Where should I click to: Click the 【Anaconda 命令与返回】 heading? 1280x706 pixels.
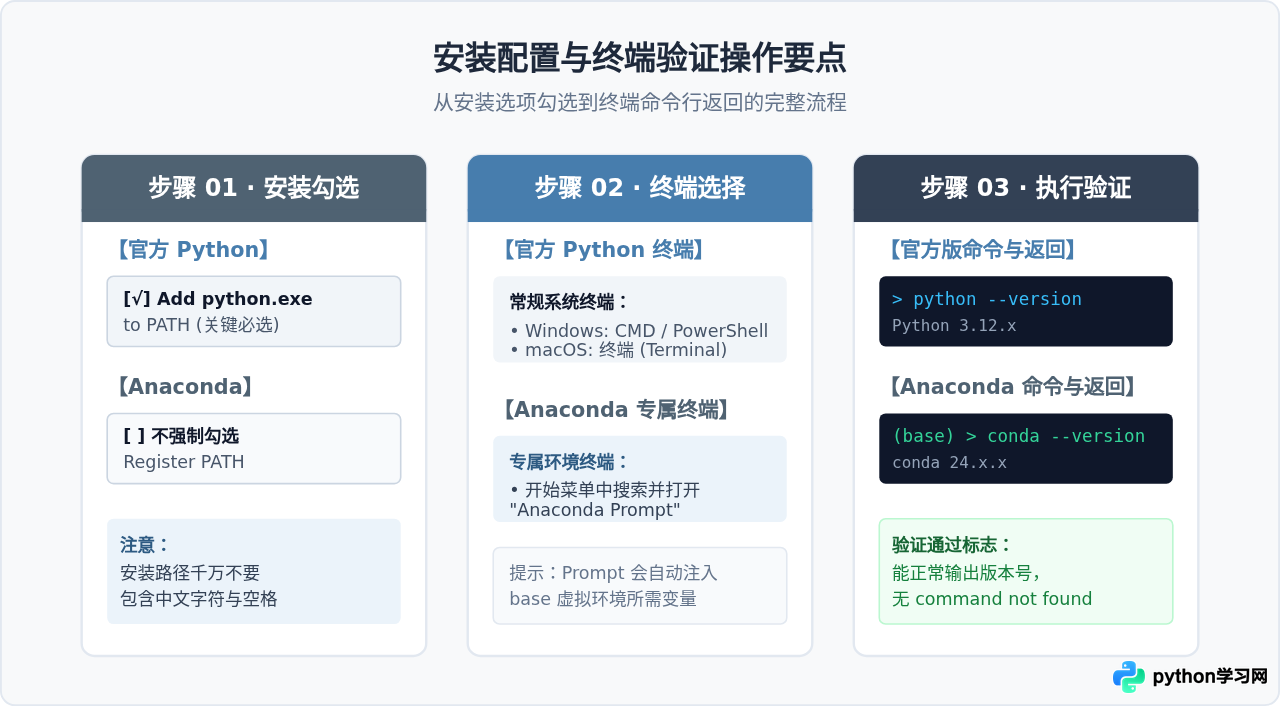point(1014,387)
